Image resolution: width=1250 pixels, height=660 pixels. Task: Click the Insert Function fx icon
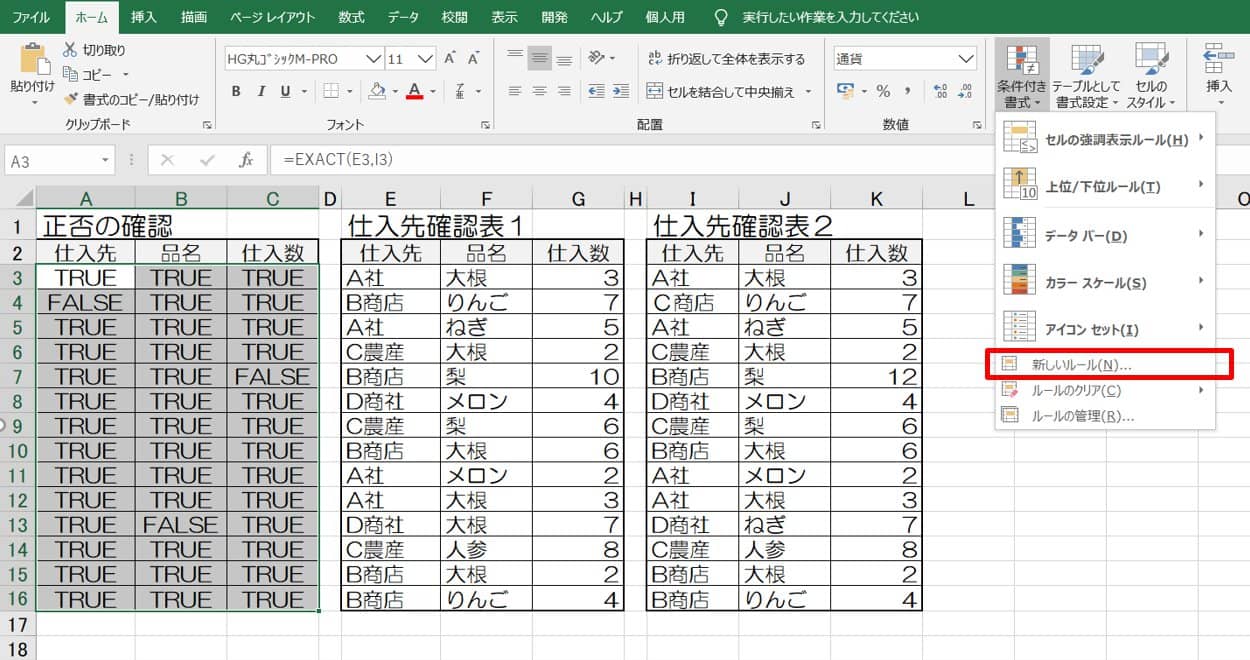[x=245, y=160]
